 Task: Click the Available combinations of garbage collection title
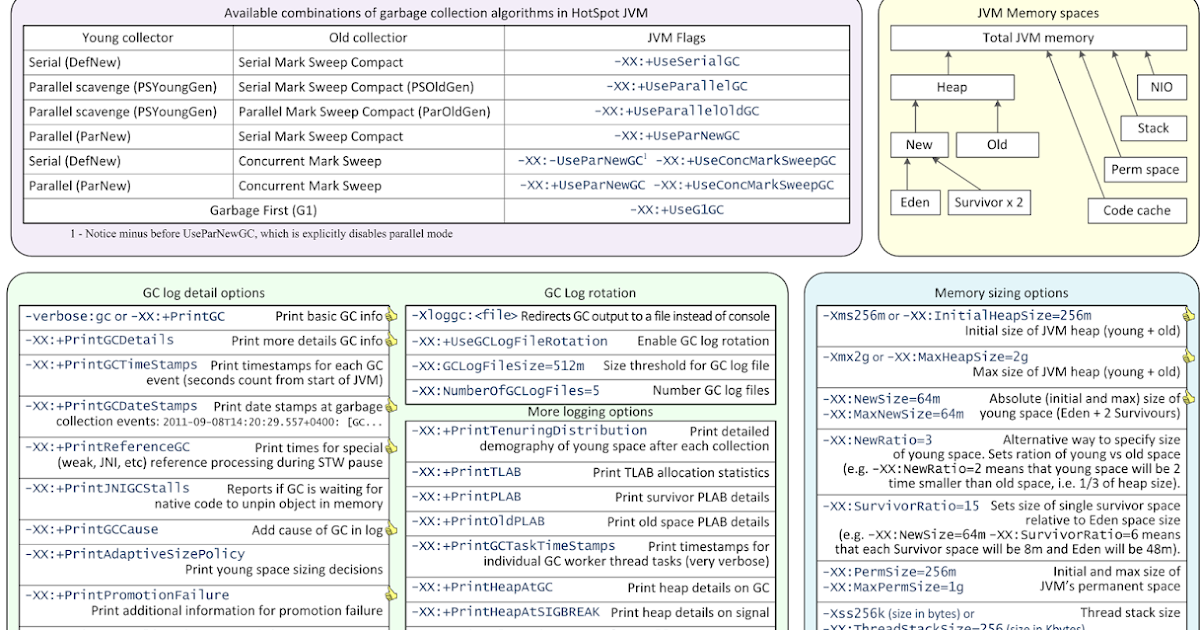point(437,13)
